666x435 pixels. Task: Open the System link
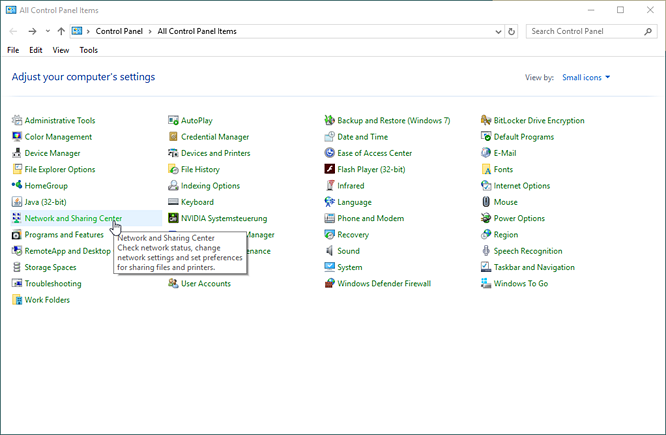(x=350, y=267)
